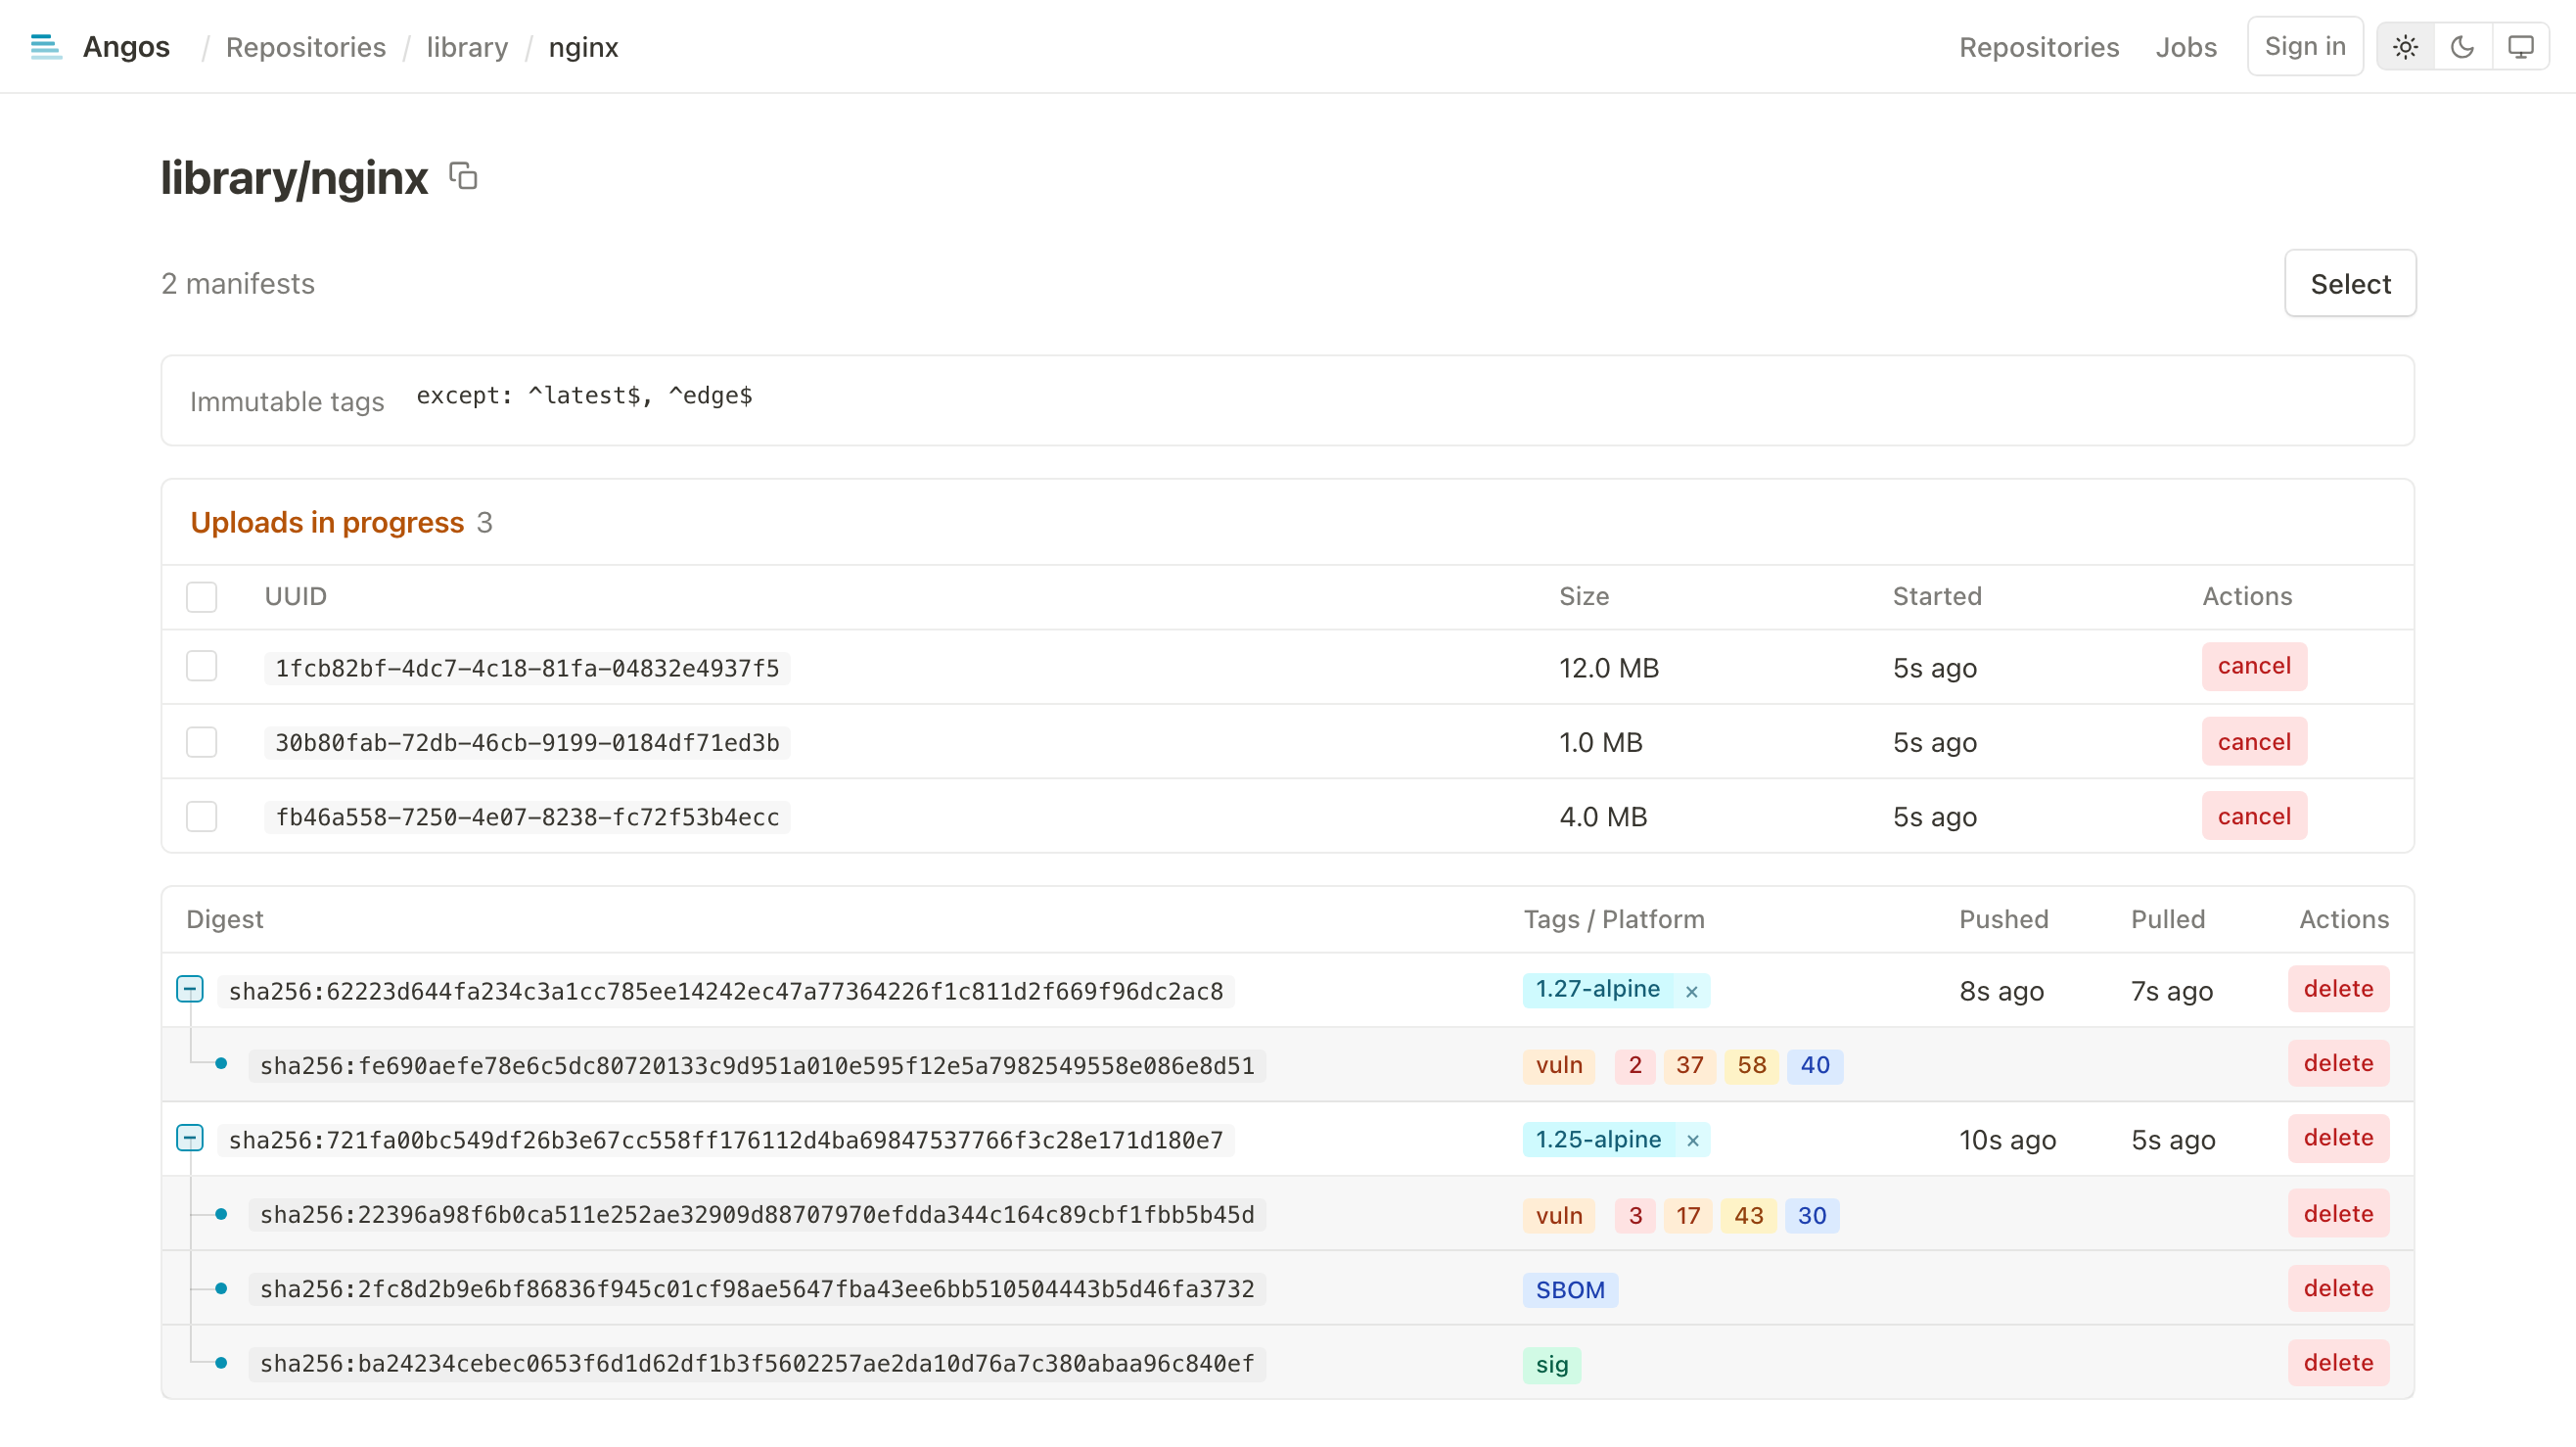Remove the 1.27-alpine tag with x

point(1692,991)
